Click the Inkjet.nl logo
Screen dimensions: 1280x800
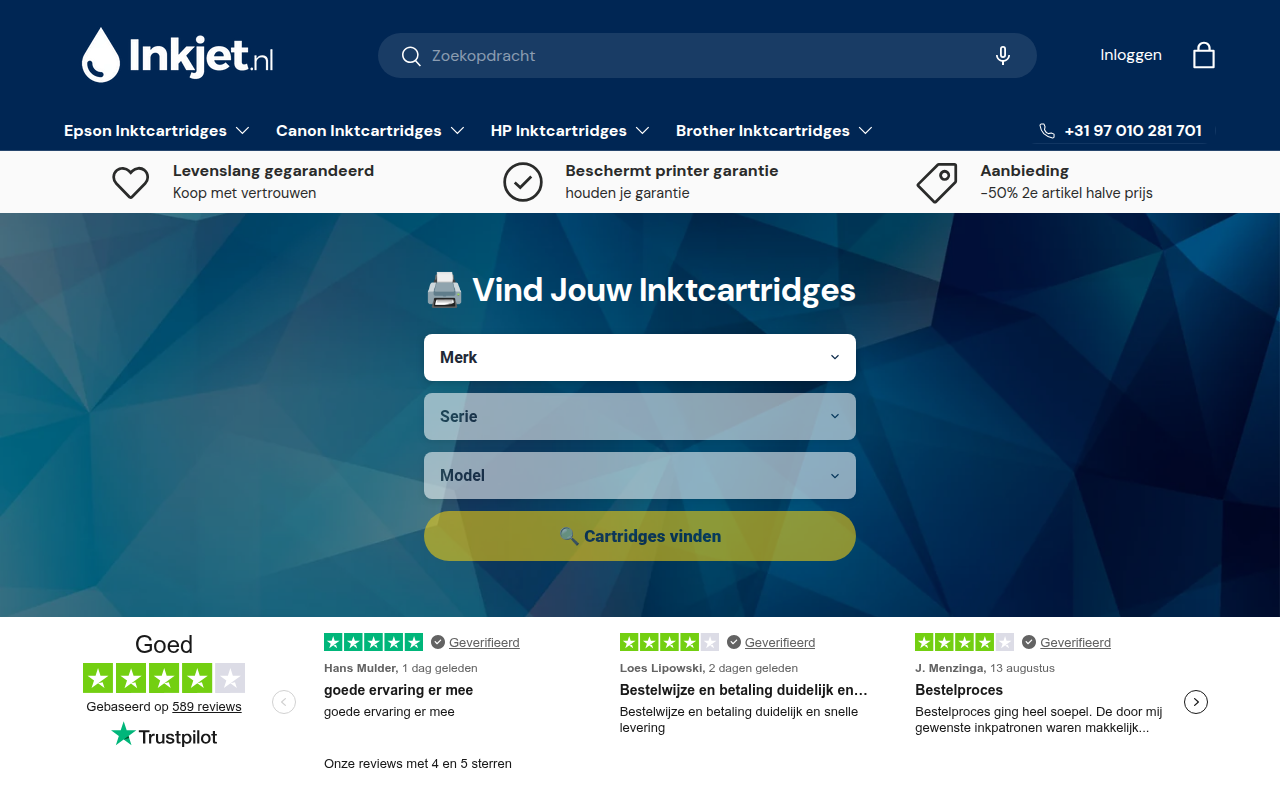tap(177, 55)
